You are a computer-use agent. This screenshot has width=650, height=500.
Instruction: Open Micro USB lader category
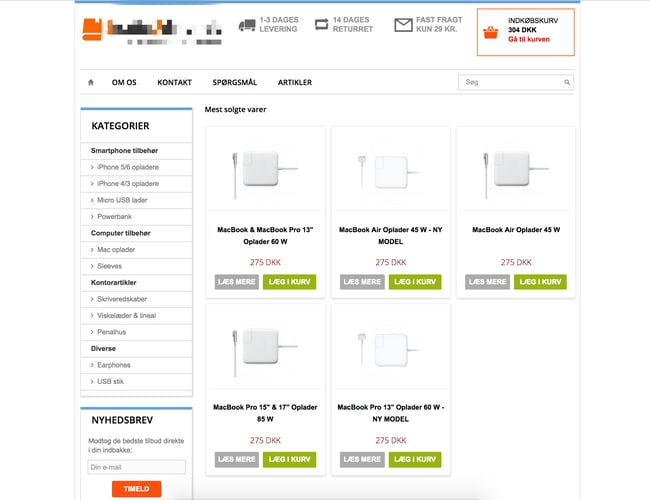pyautogui.click(x=122, y=200)
